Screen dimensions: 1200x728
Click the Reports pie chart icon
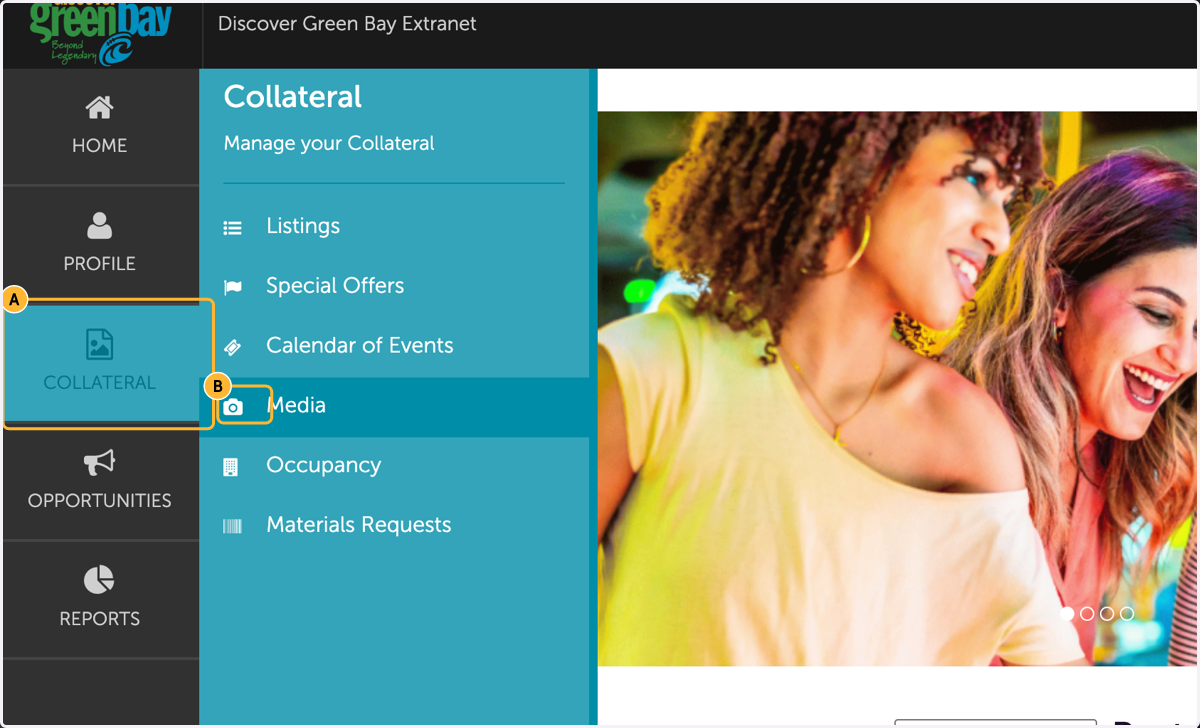click(x=99, y=580)
